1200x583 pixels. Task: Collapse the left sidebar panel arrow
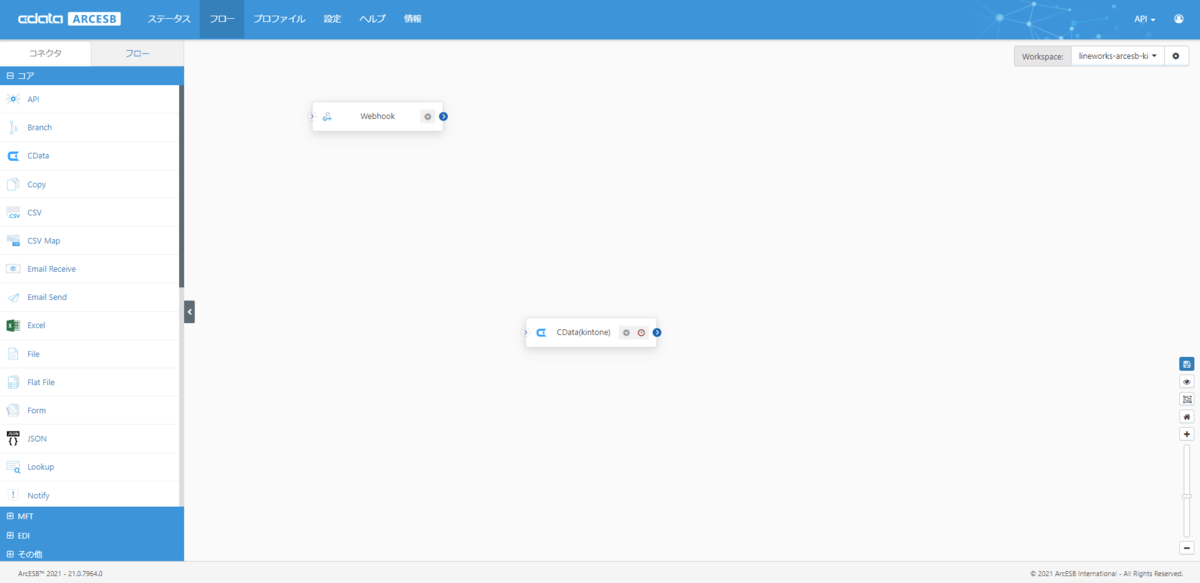coord(190,312)
